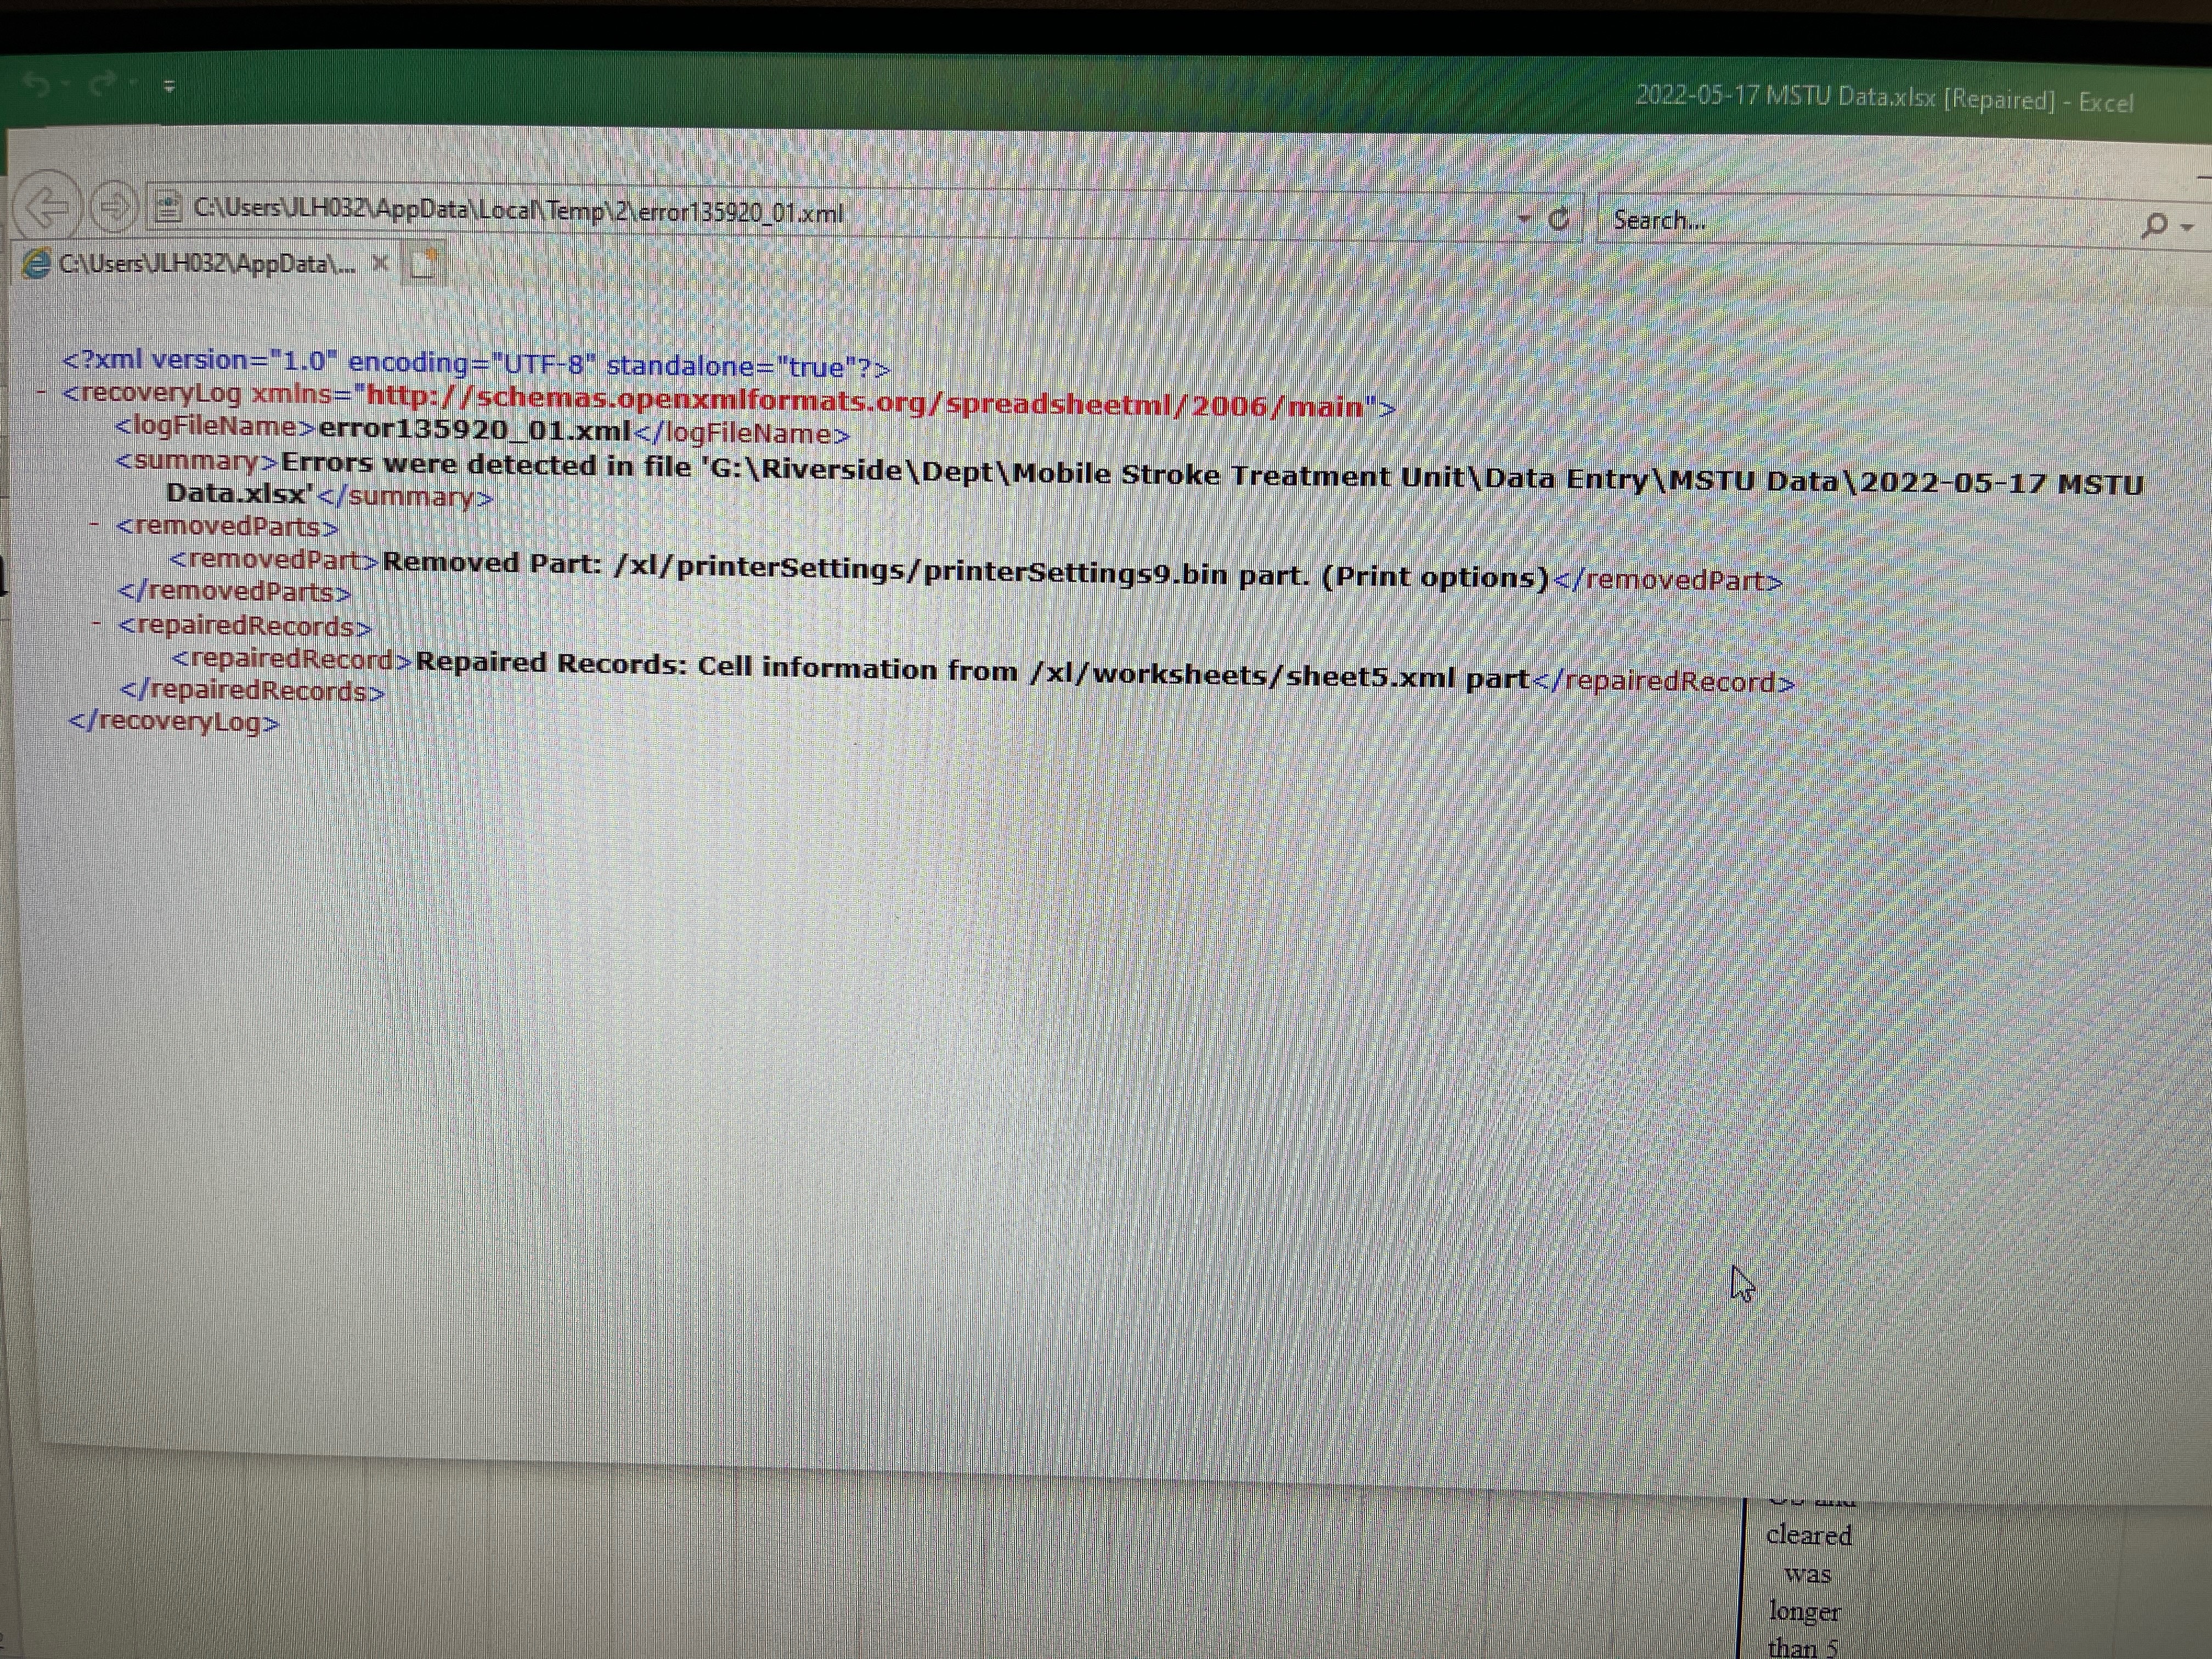Click the Refresh icon in address bar
Screen dimensions: 2212x1659
(x=1558, y=219)
